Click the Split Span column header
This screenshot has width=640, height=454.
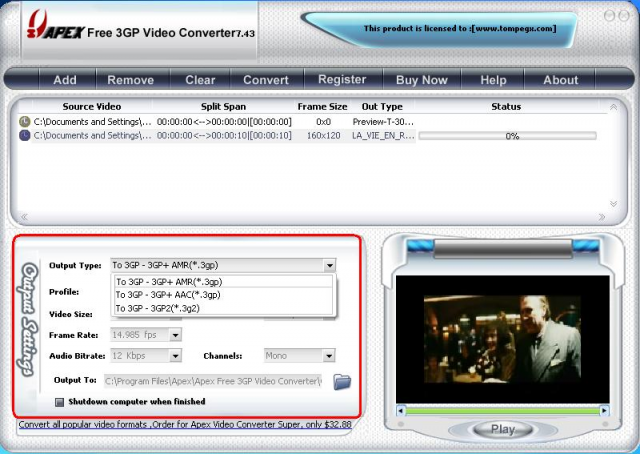point(223,107)
